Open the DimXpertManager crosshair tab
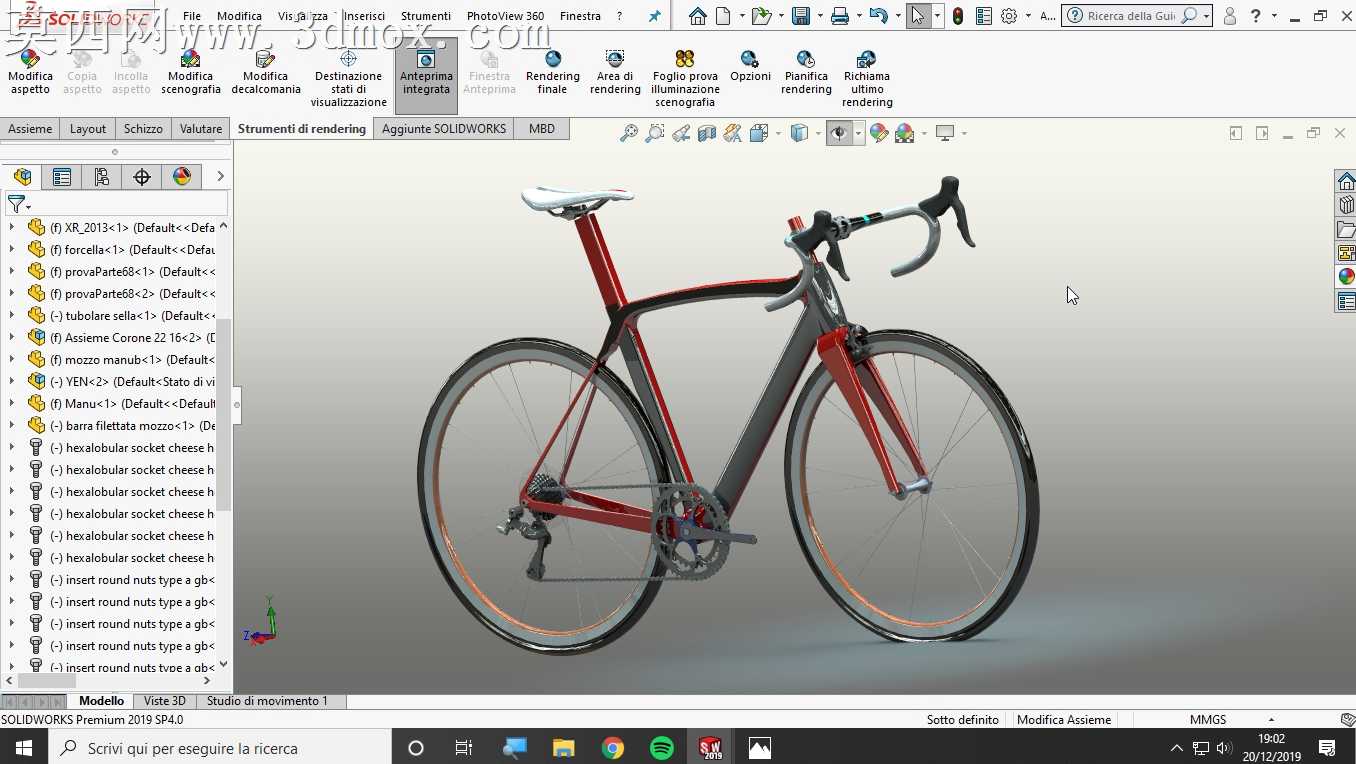Screen dimensions: 1356x764 [142, 177]
